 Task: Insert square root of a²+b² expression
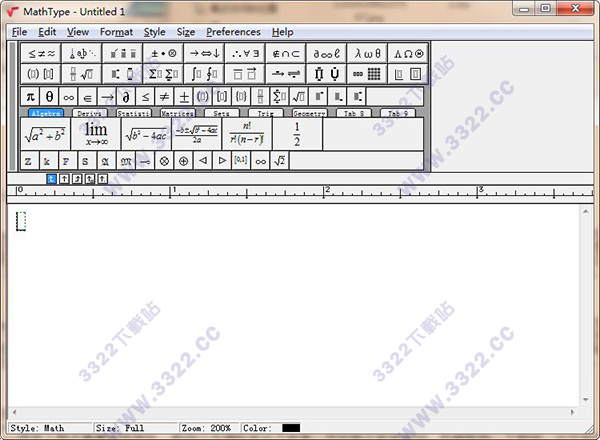coord(46,134)
